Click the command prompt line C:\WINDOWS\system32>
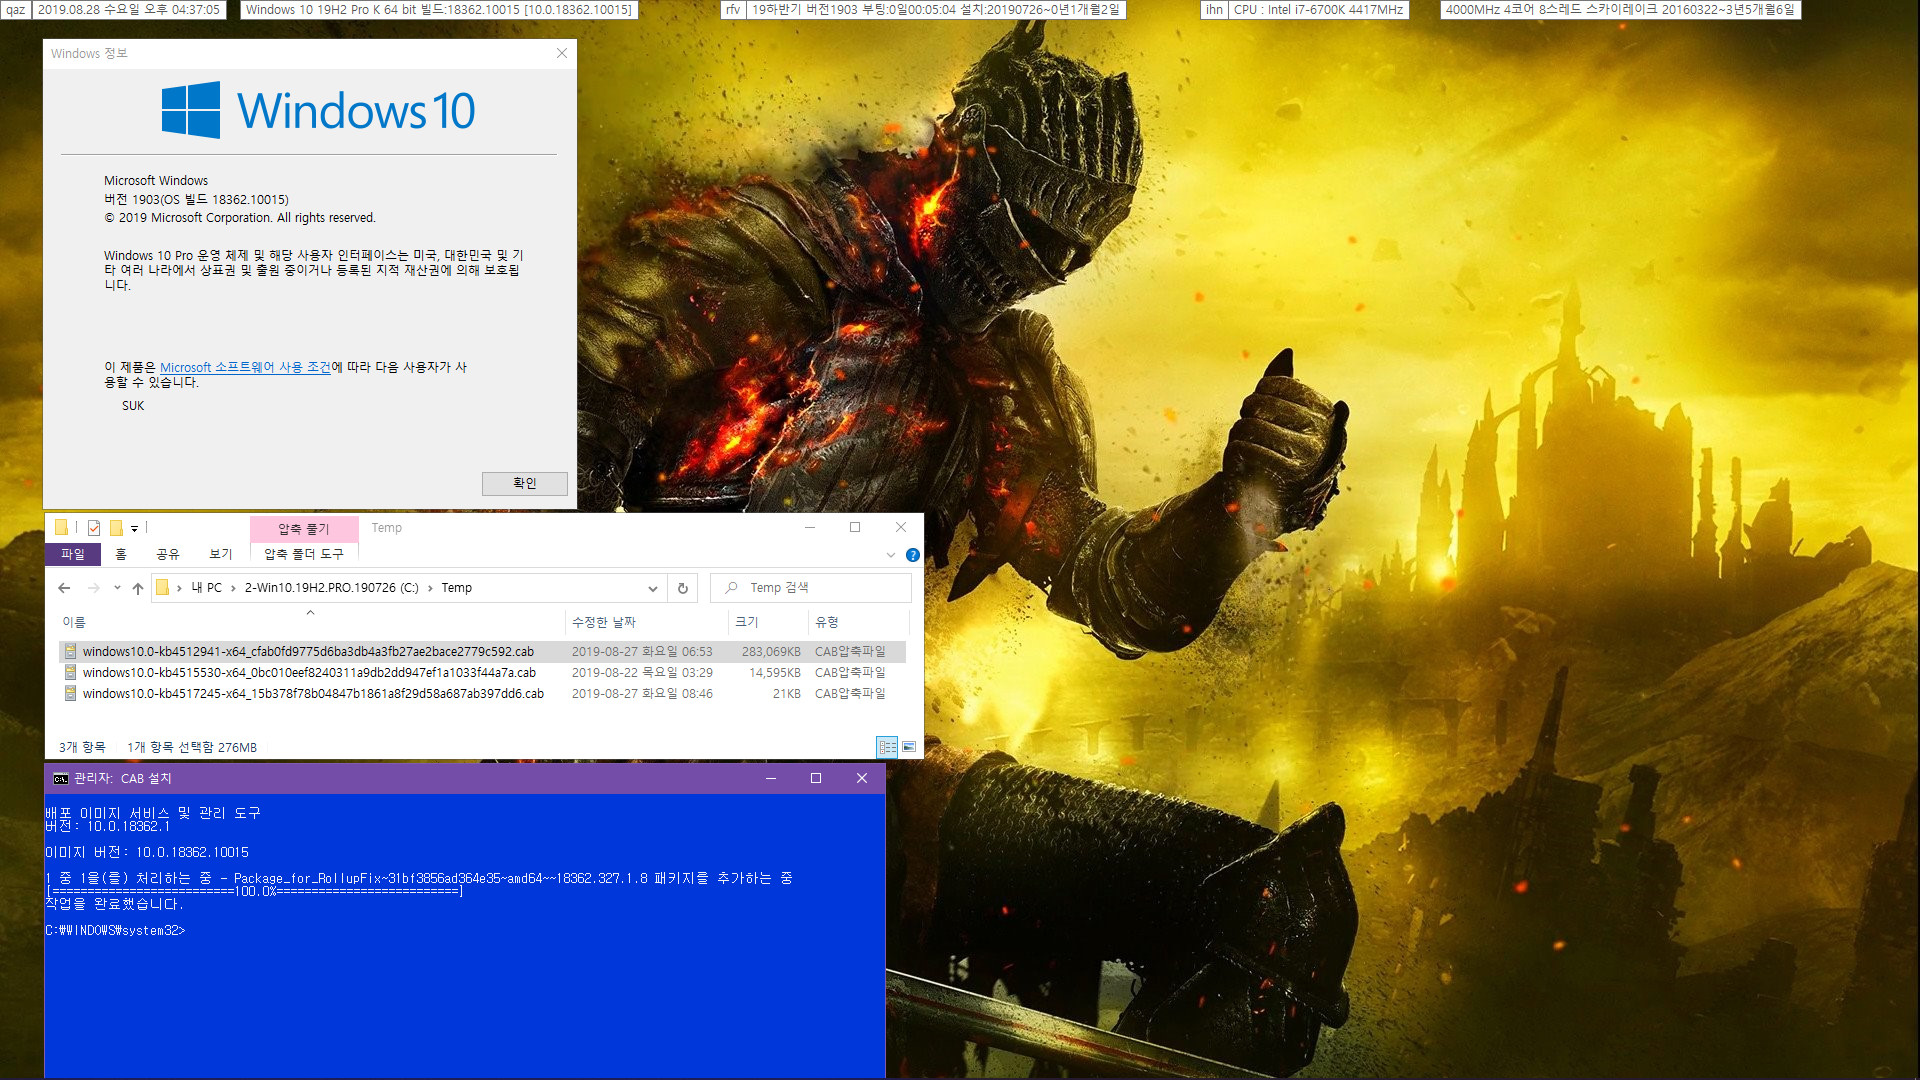 coord(115,931)
